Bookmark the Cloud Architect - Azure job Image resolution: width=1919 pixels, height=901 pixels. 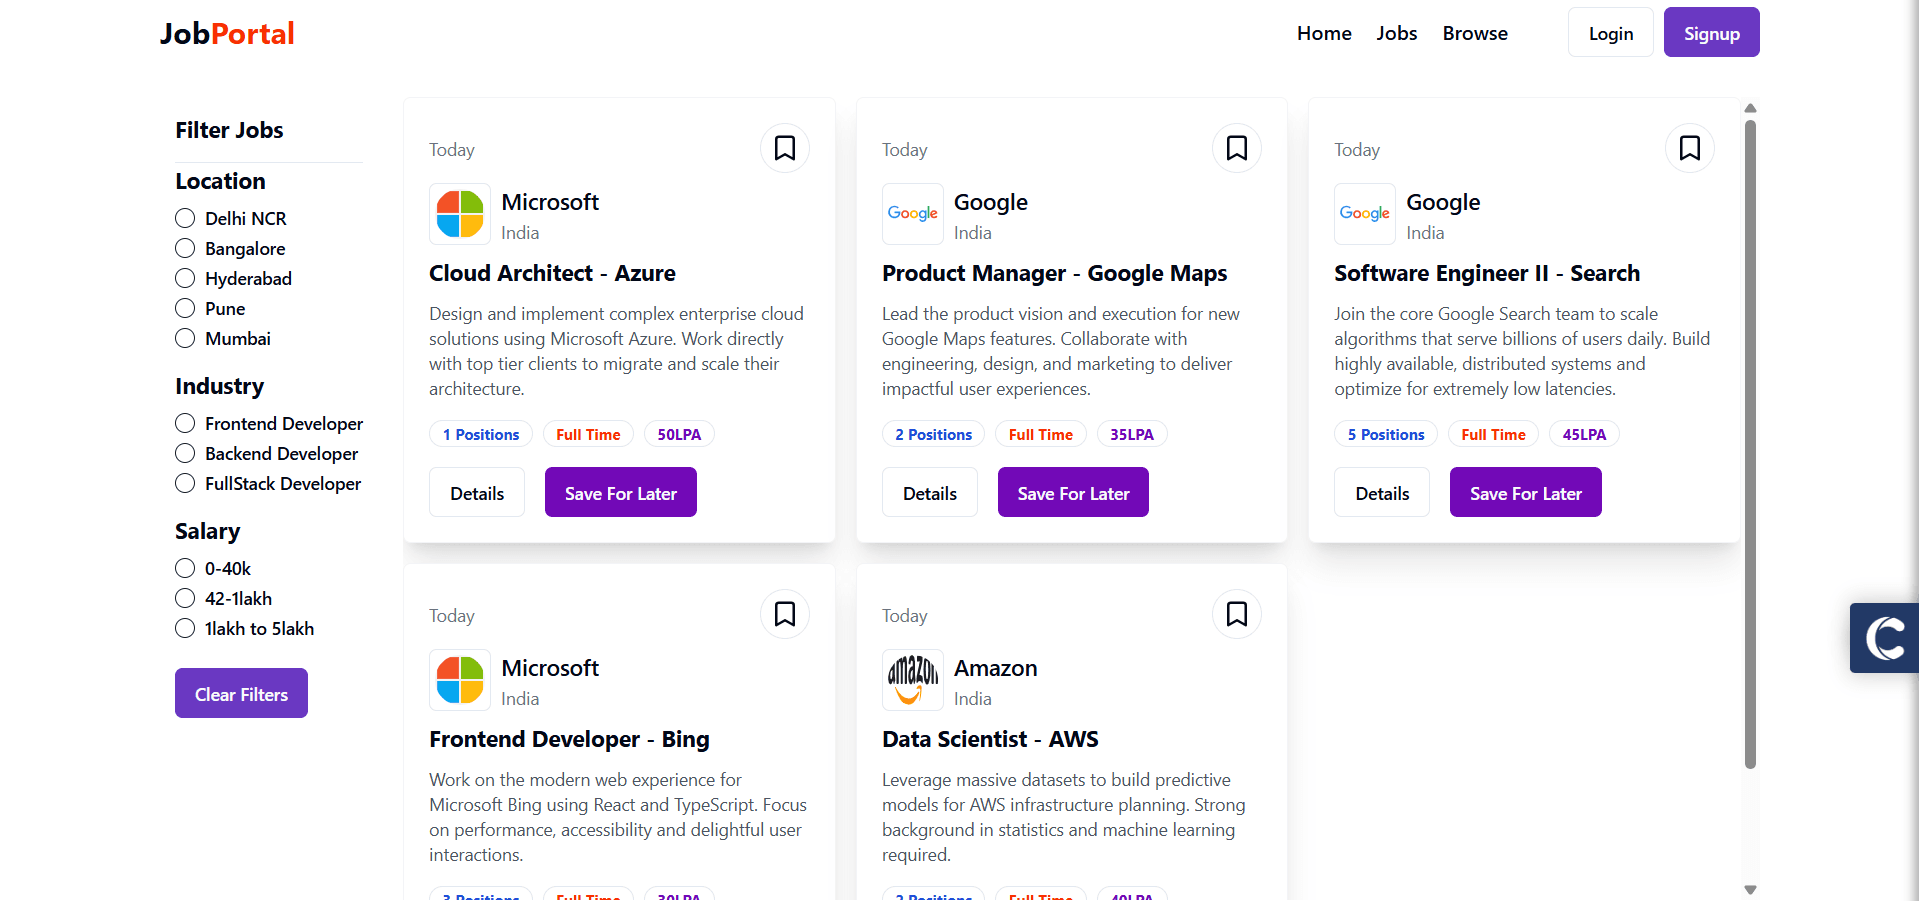(x=785, y=148)
